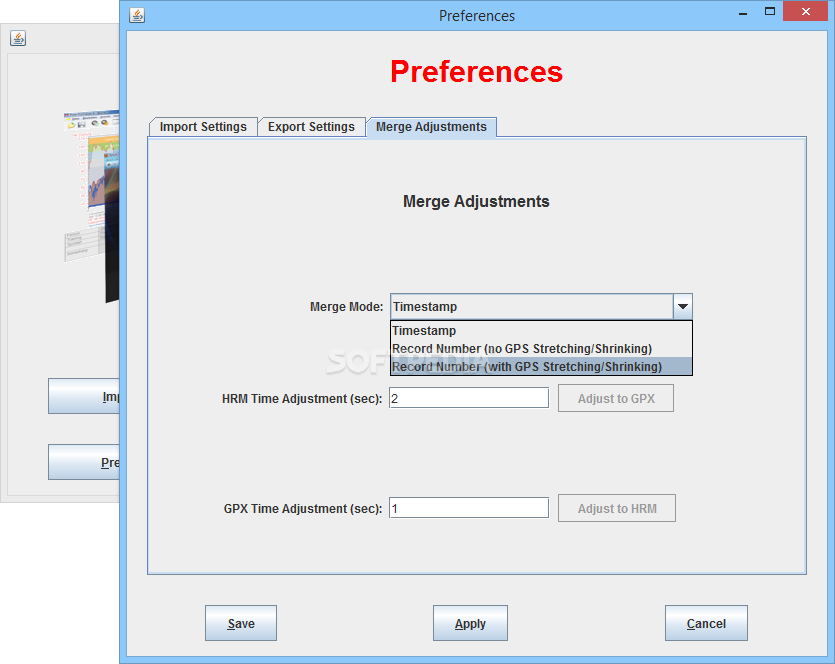Choose Timestamp from the dropdown list
Screen dimensions: 835x664
541,331
